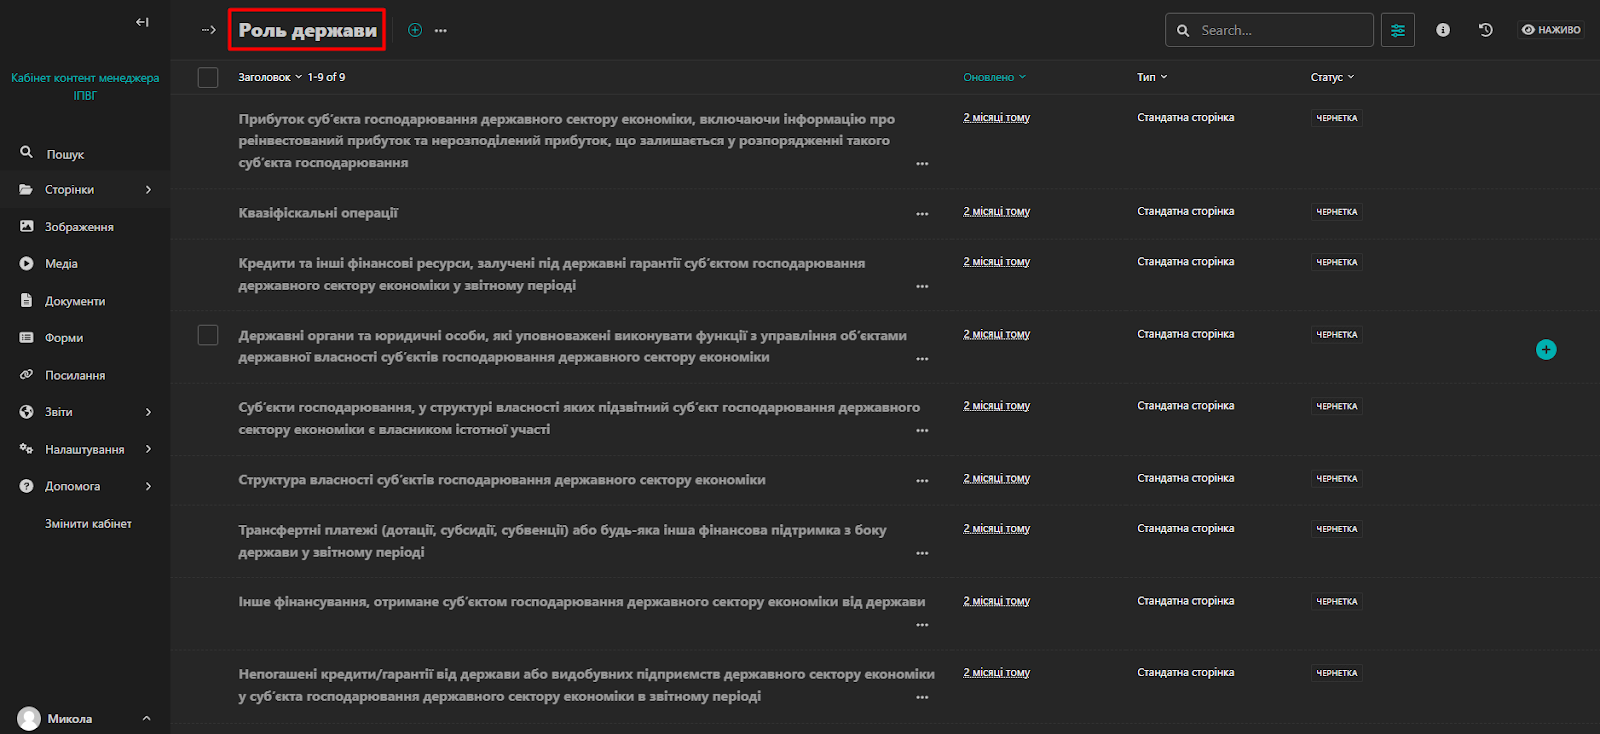Open the history clock icon
The width and height of the screenshot is (1600, 734).
click(x=1486, y=30)
